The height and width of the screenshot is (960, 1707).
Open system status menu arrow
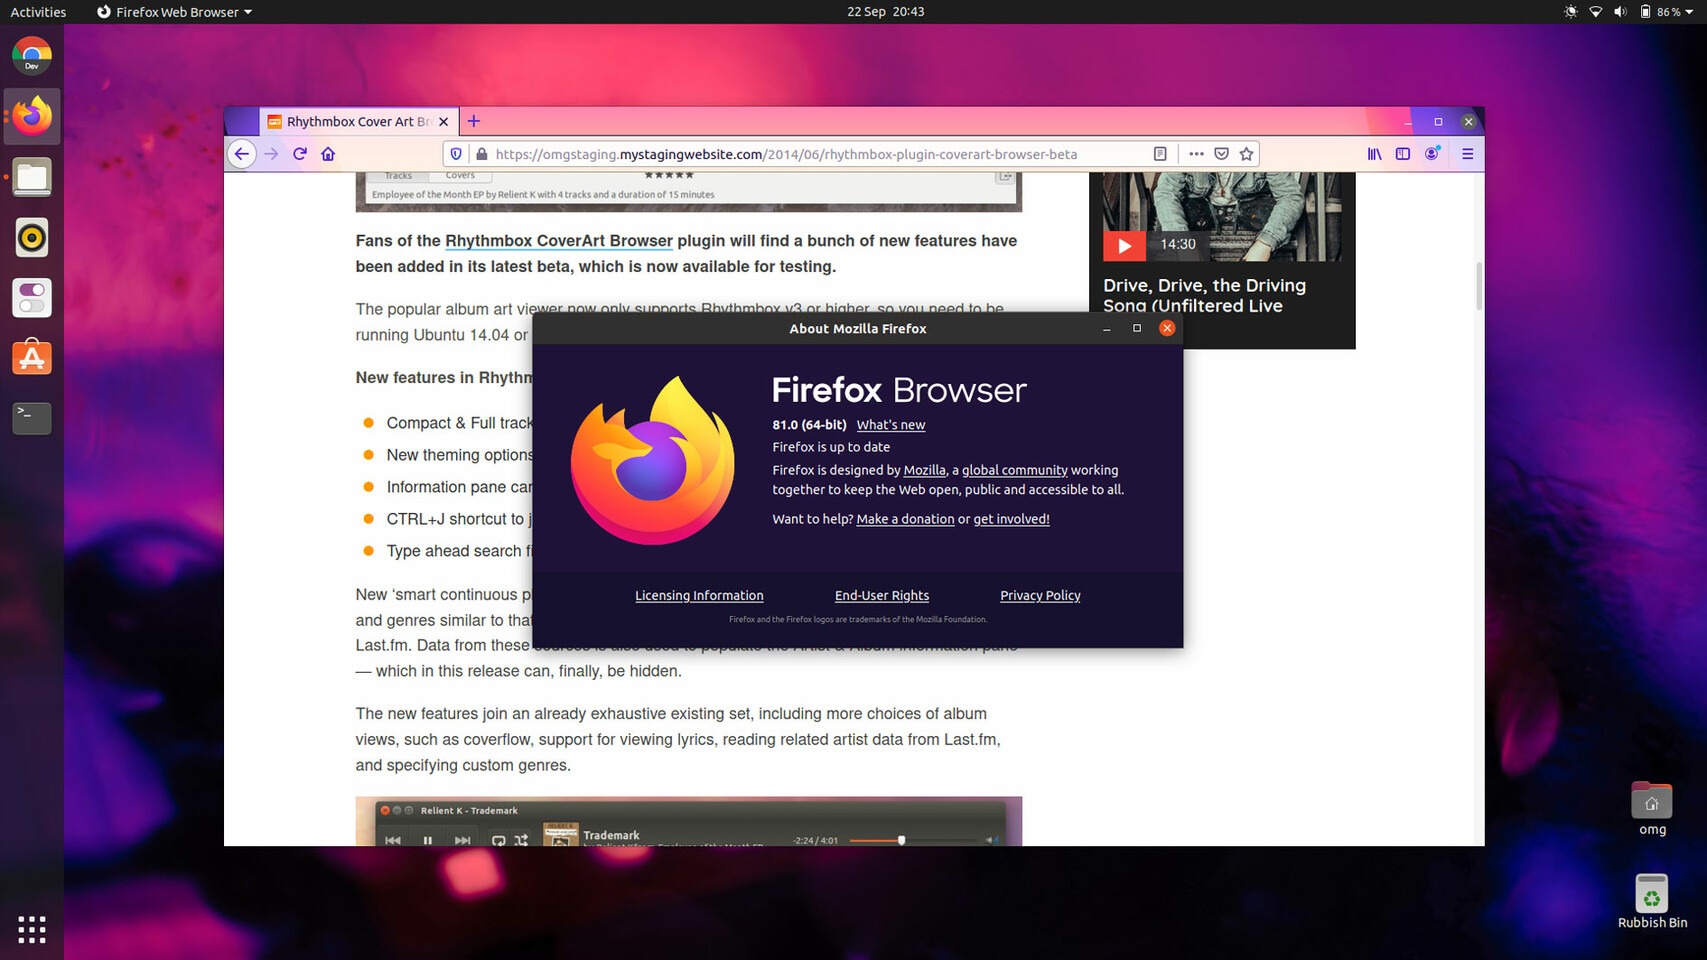click(x=1689, y=12)
